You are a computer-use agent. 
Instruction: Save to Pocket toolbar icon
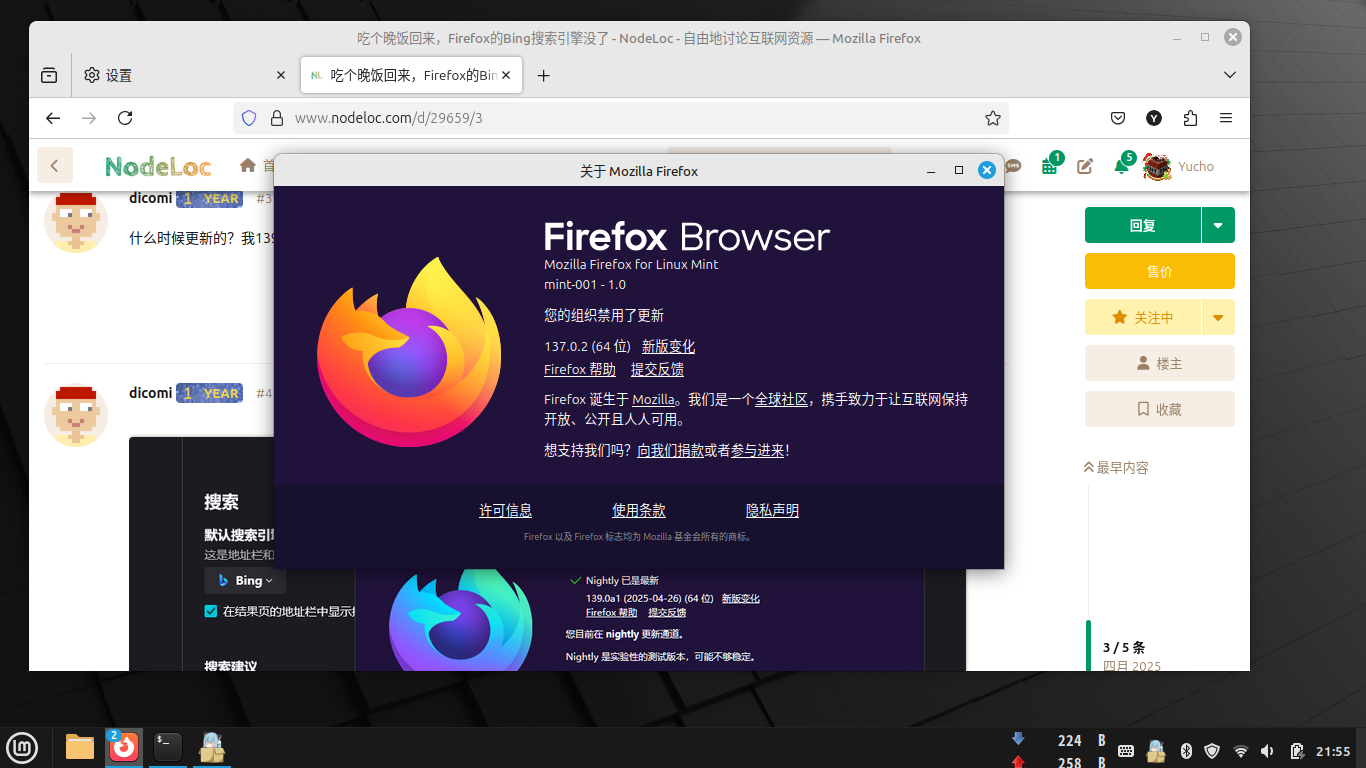pos(1119,118)
